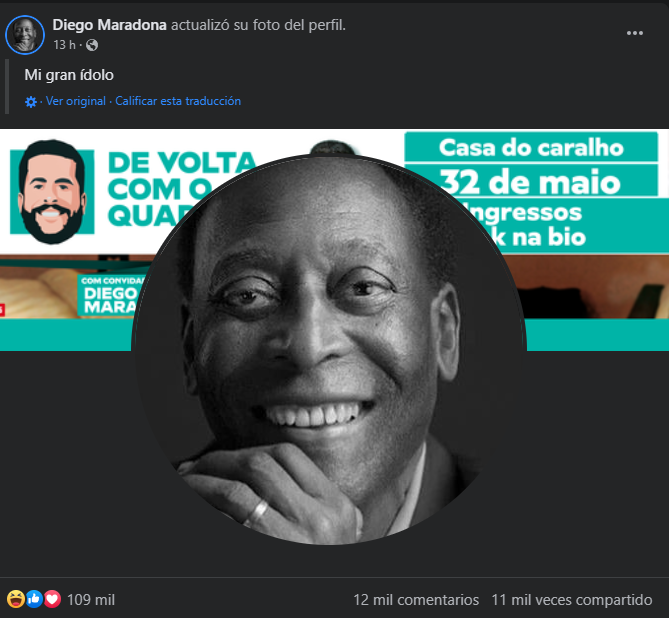This screenshot has width=669, height=618.
Task: Open the Diego Maradona profile name
Action: pos(109,25)
